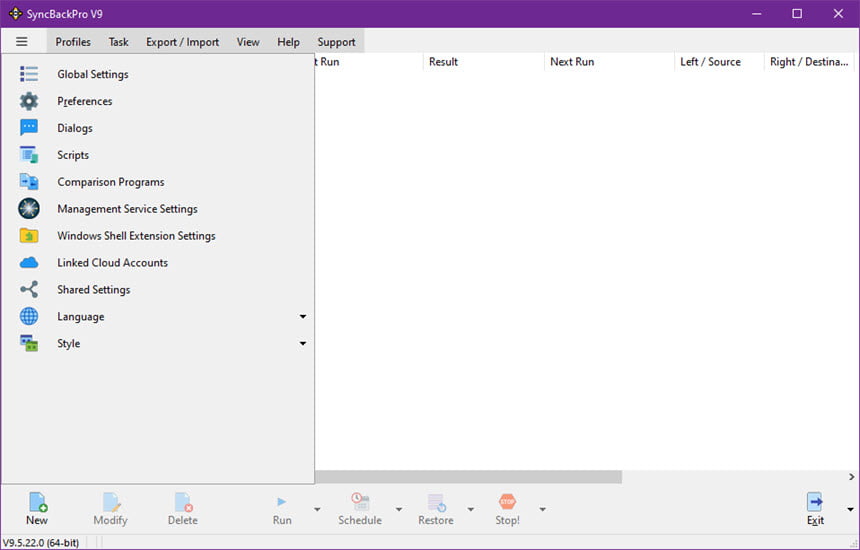860x550 pixels.
Task: Minimize the SyncBackPro window
Action: pyautogui.click(x=757, y=14)
